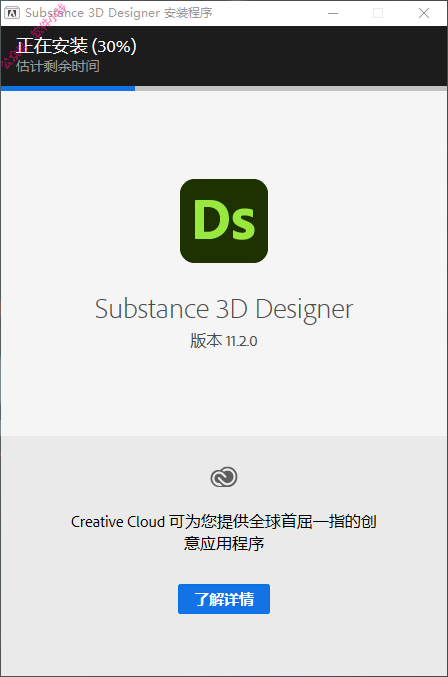448x677 pixels.
Task: Click the 估计剩余时间 remaining time label
Action: click(x=58, y=66)
